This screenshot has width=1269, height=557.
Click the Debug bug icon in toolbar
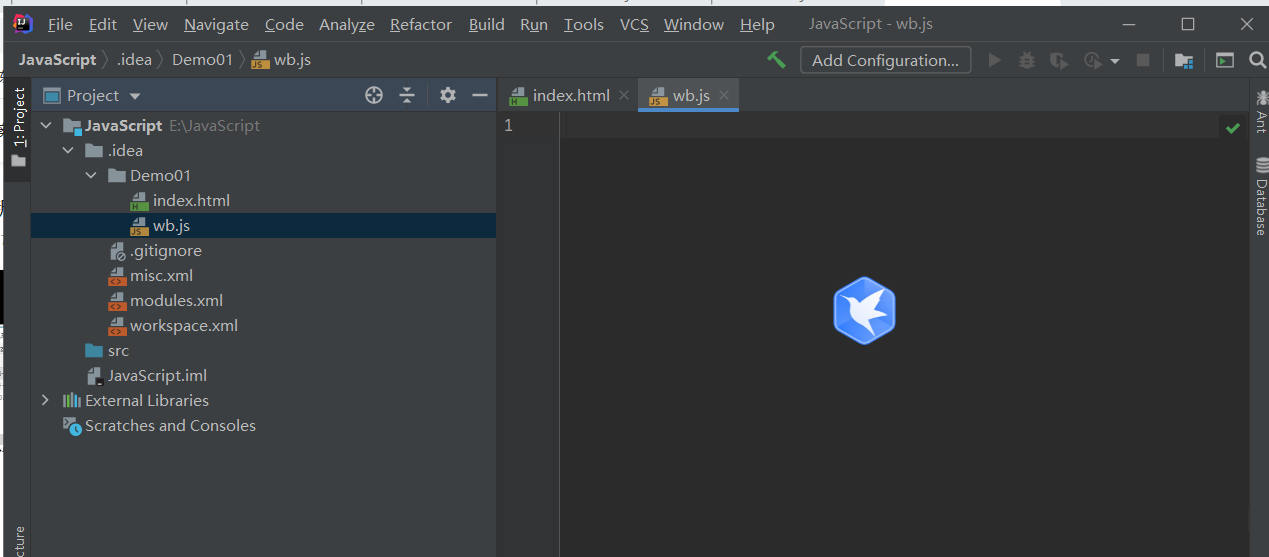pyautogui.click(x=1027, y=61)
